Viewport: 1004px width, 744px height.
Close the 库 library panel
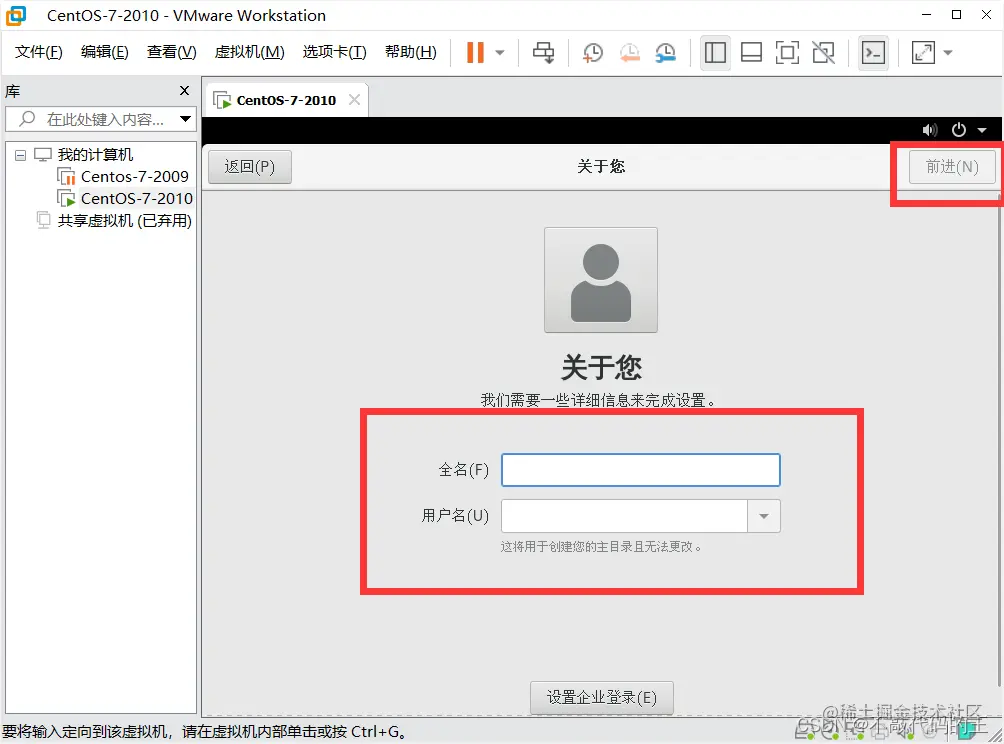click(x=184, y=91)
